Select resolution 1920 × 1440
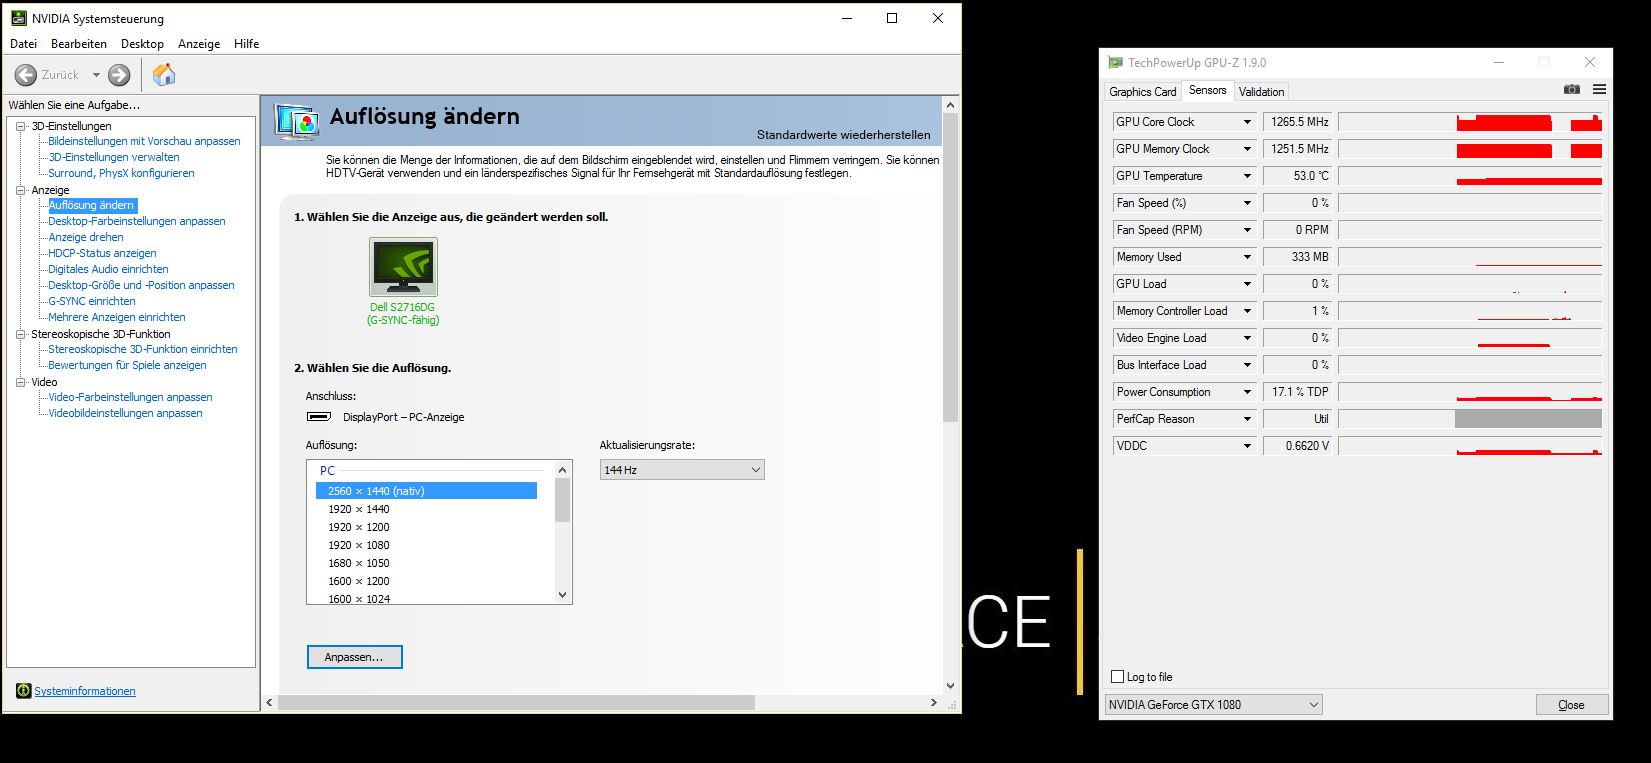Screen dimensions: 1651x763 click(358, 509)
